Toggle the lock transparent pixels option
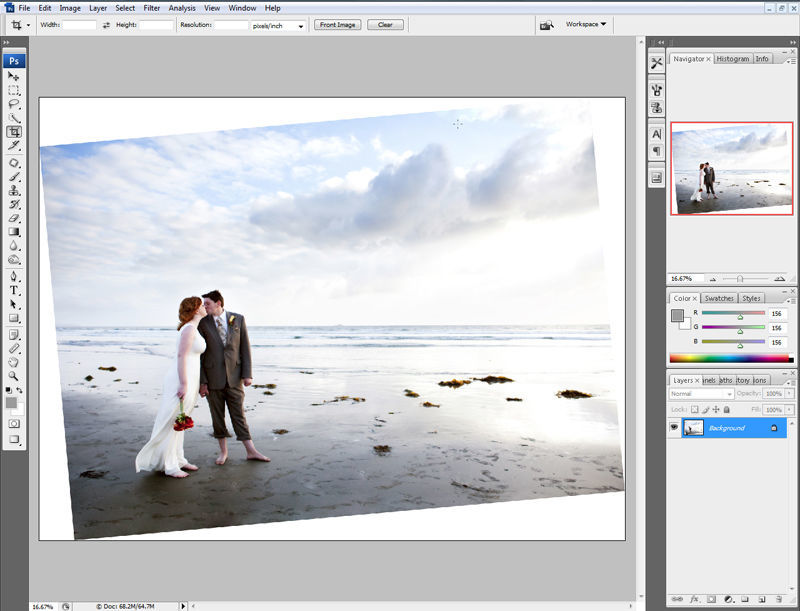The width and height of the screenshot is (800, 611). pos(695,410)
